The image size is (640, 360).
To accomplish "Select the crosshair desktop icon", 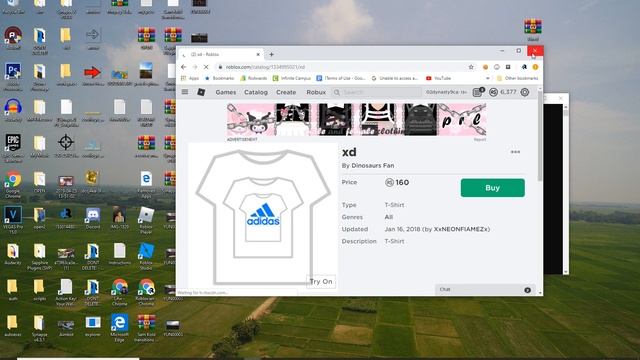I will [66, 146].
